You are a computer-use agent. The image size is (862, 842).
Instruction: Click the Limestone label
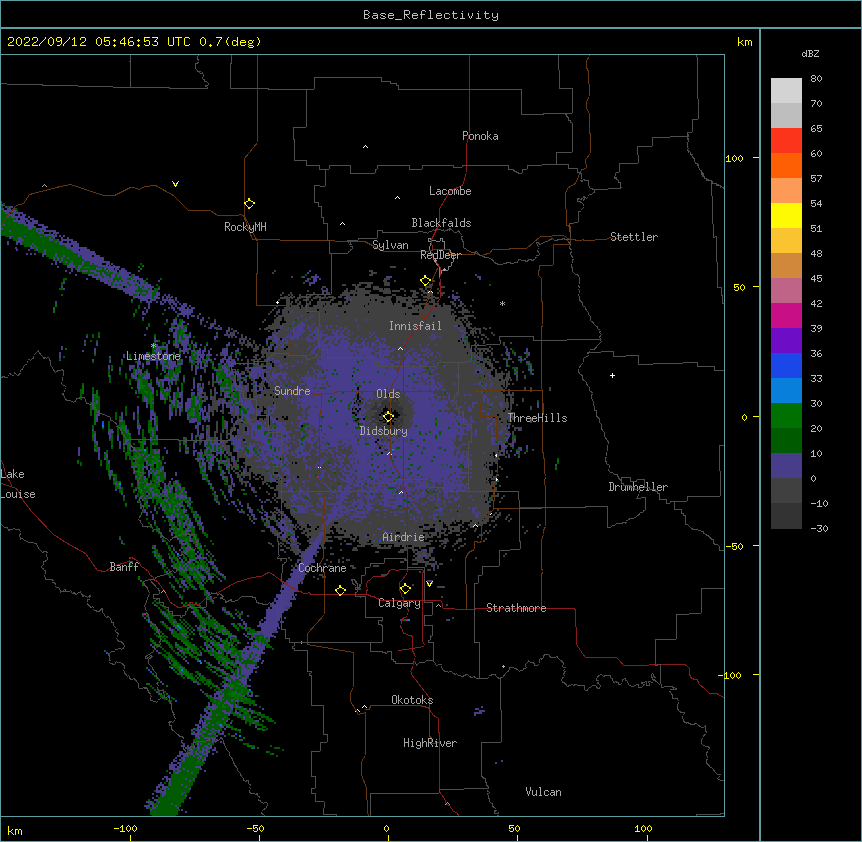pos(153,356)
